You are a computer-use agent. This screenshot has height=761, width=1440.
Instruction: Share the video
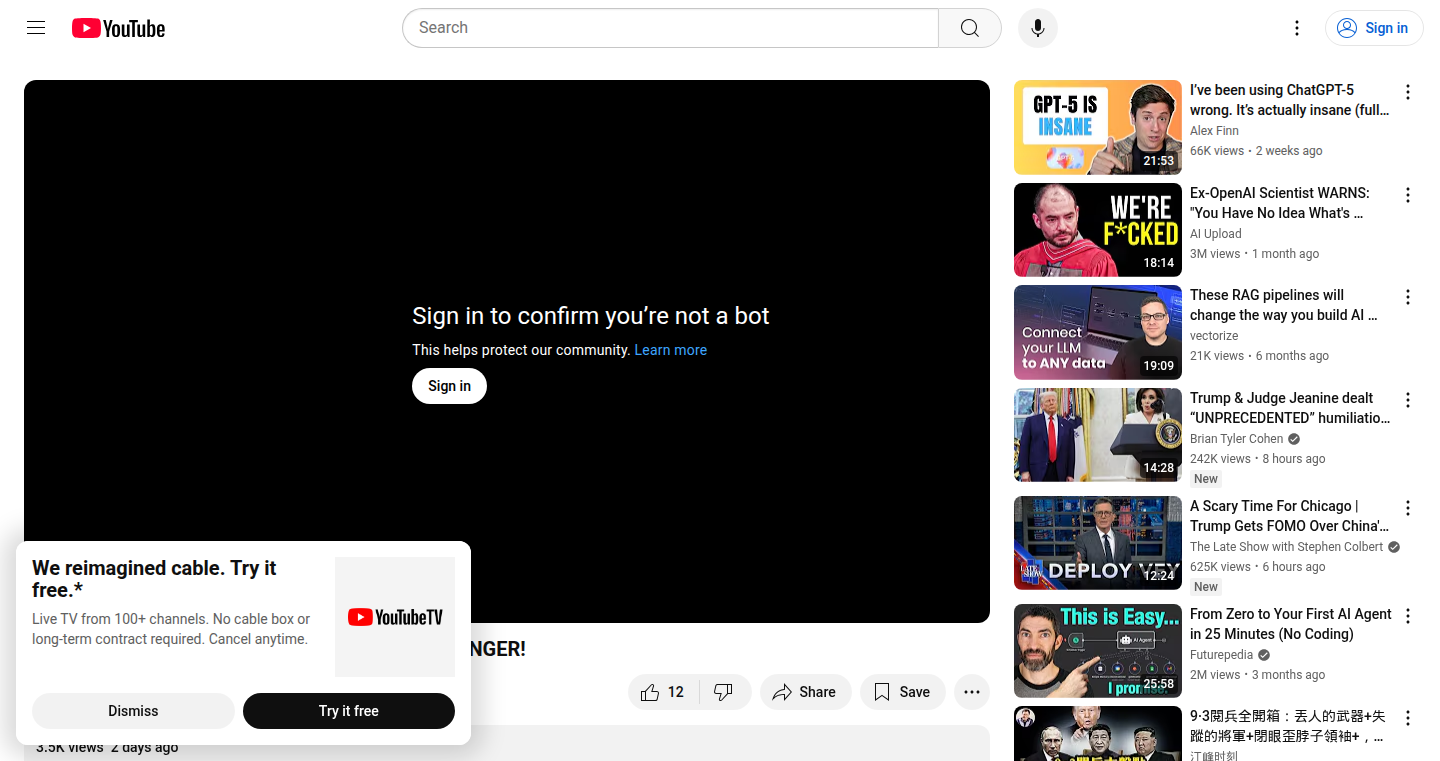(805, 692)
